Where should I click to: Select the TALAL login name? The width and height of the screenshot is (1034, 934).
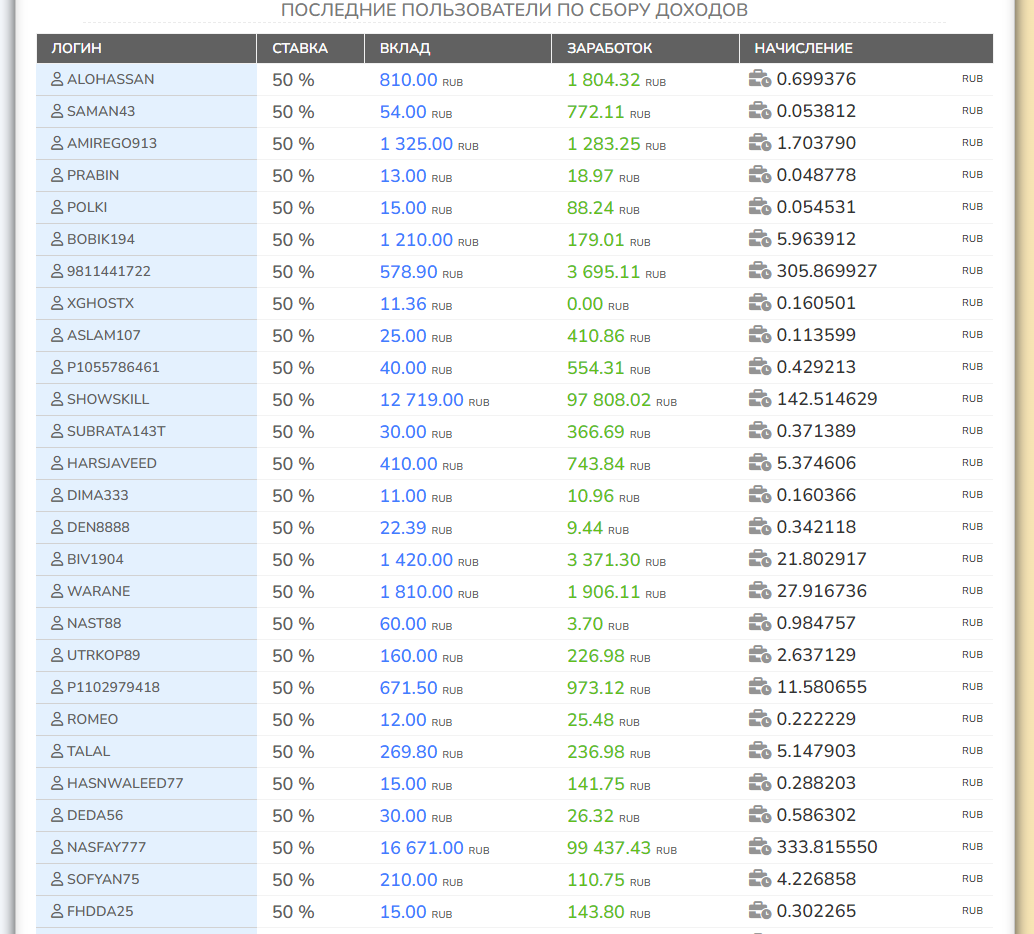[88, 751]
